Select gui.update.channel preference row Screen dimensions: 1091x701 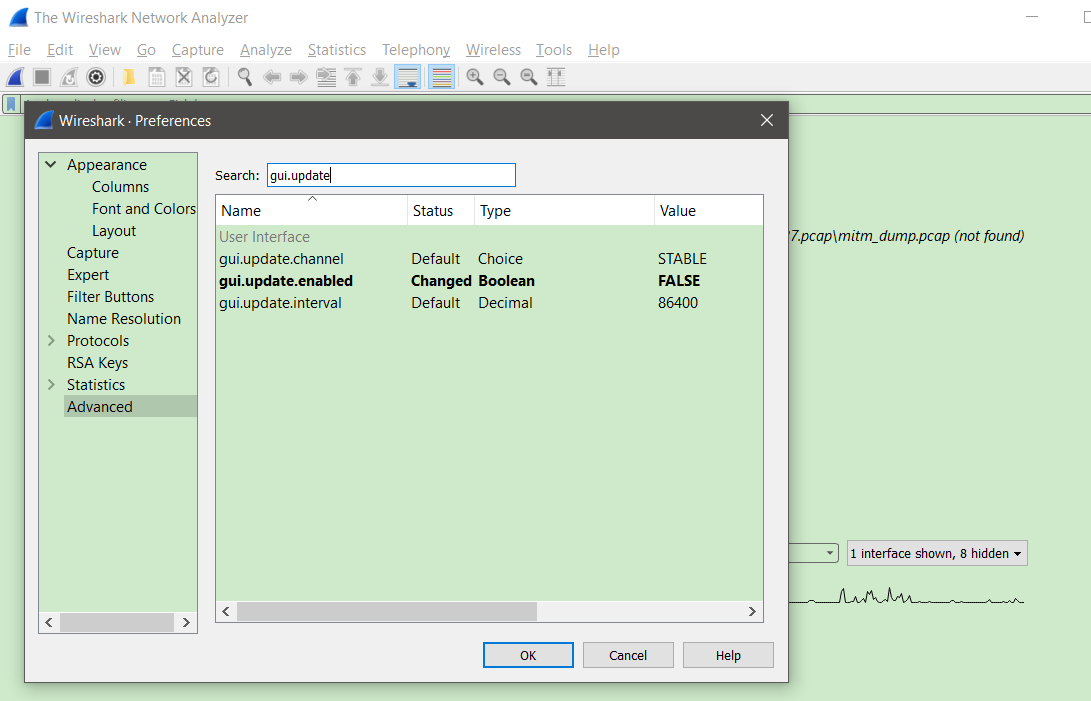489,259
